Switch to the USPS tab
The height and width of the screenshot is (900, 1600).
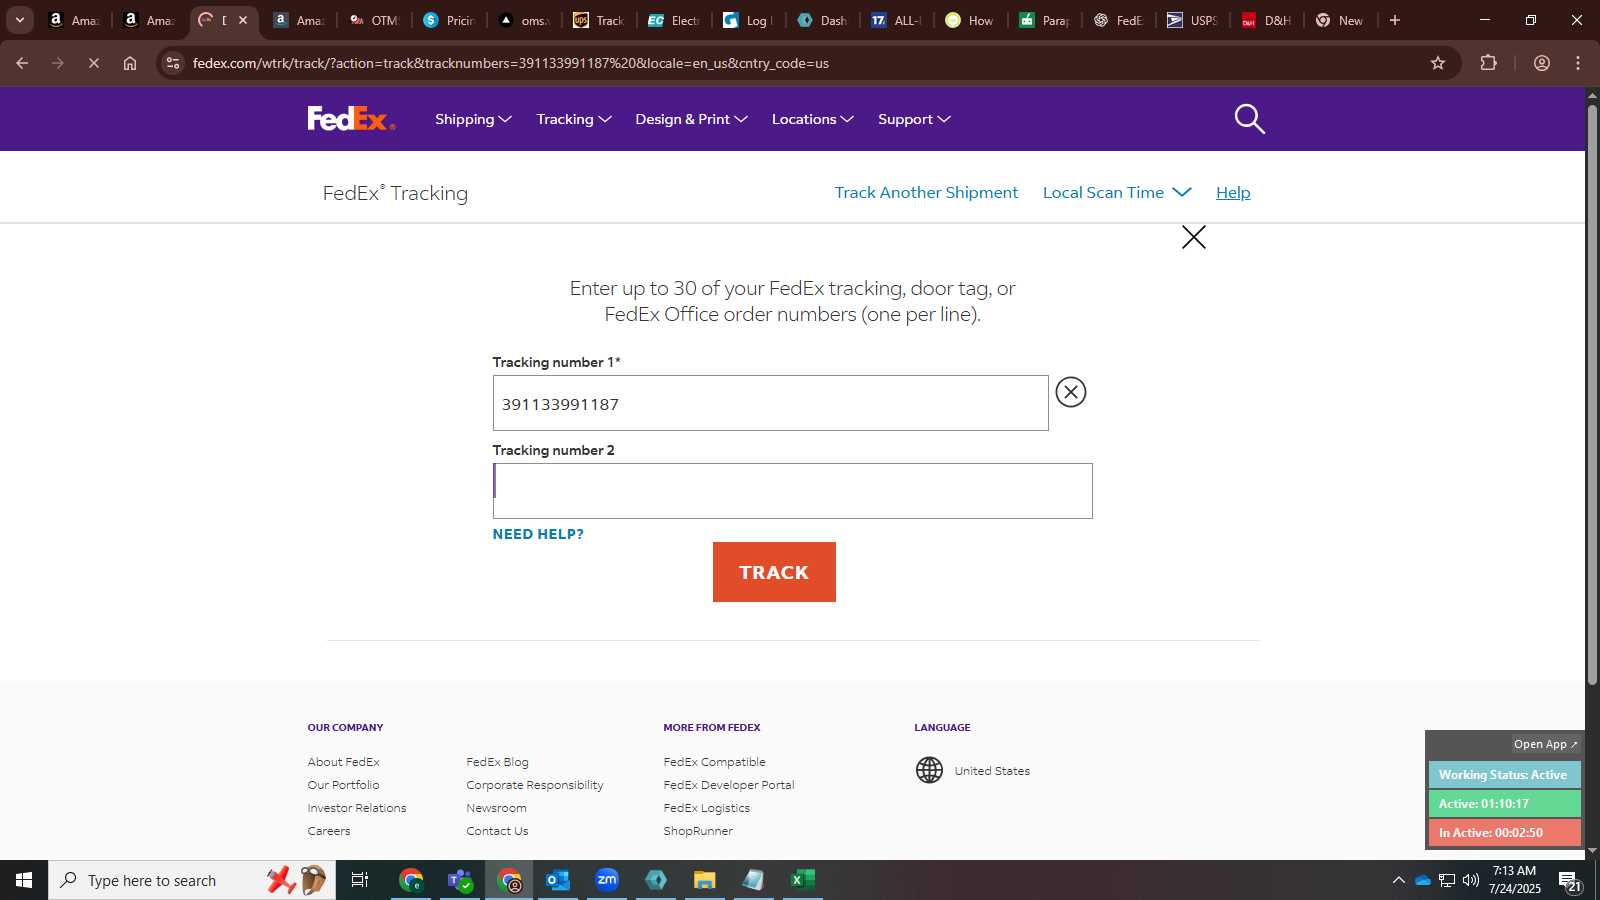(x=1192, y=20)
